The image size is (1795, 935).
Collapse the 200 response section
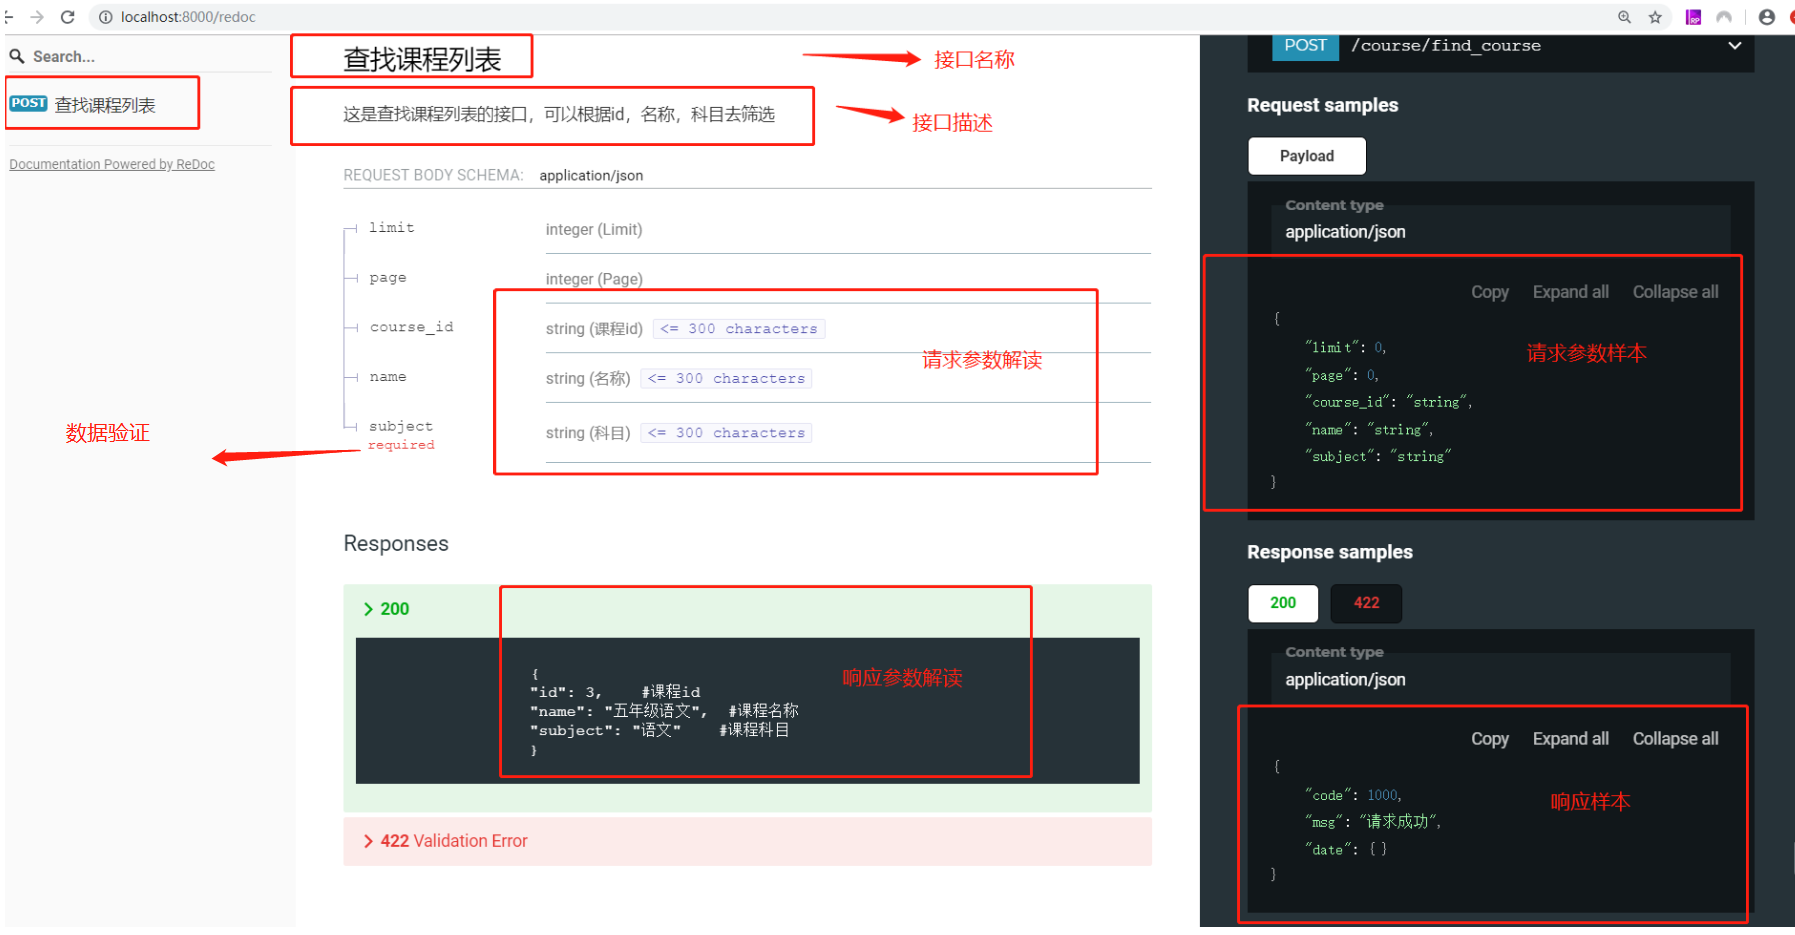[x=386, y=609]
